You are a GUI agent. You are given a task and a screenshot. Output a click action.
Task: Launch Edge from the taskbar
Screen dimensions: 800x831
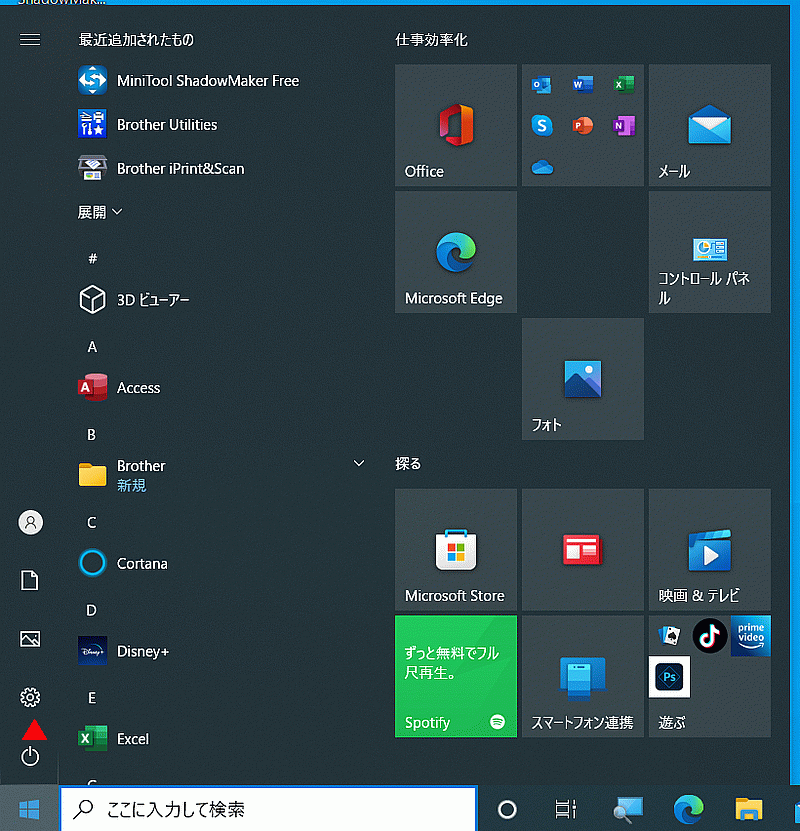tap(688, 809)
